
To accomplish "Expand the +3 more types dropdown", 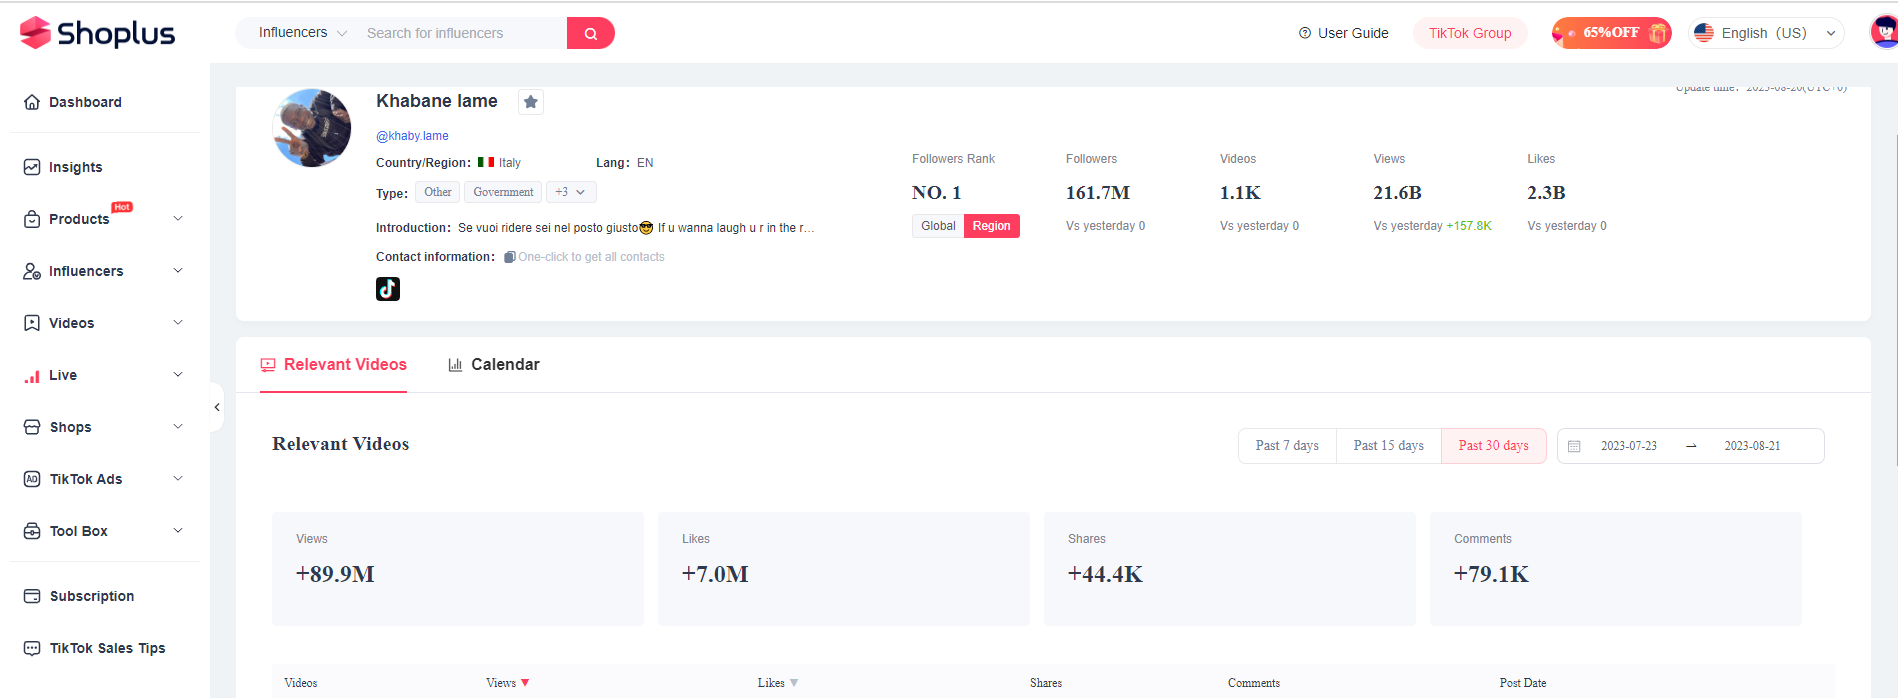I will [x=571, y=192].
